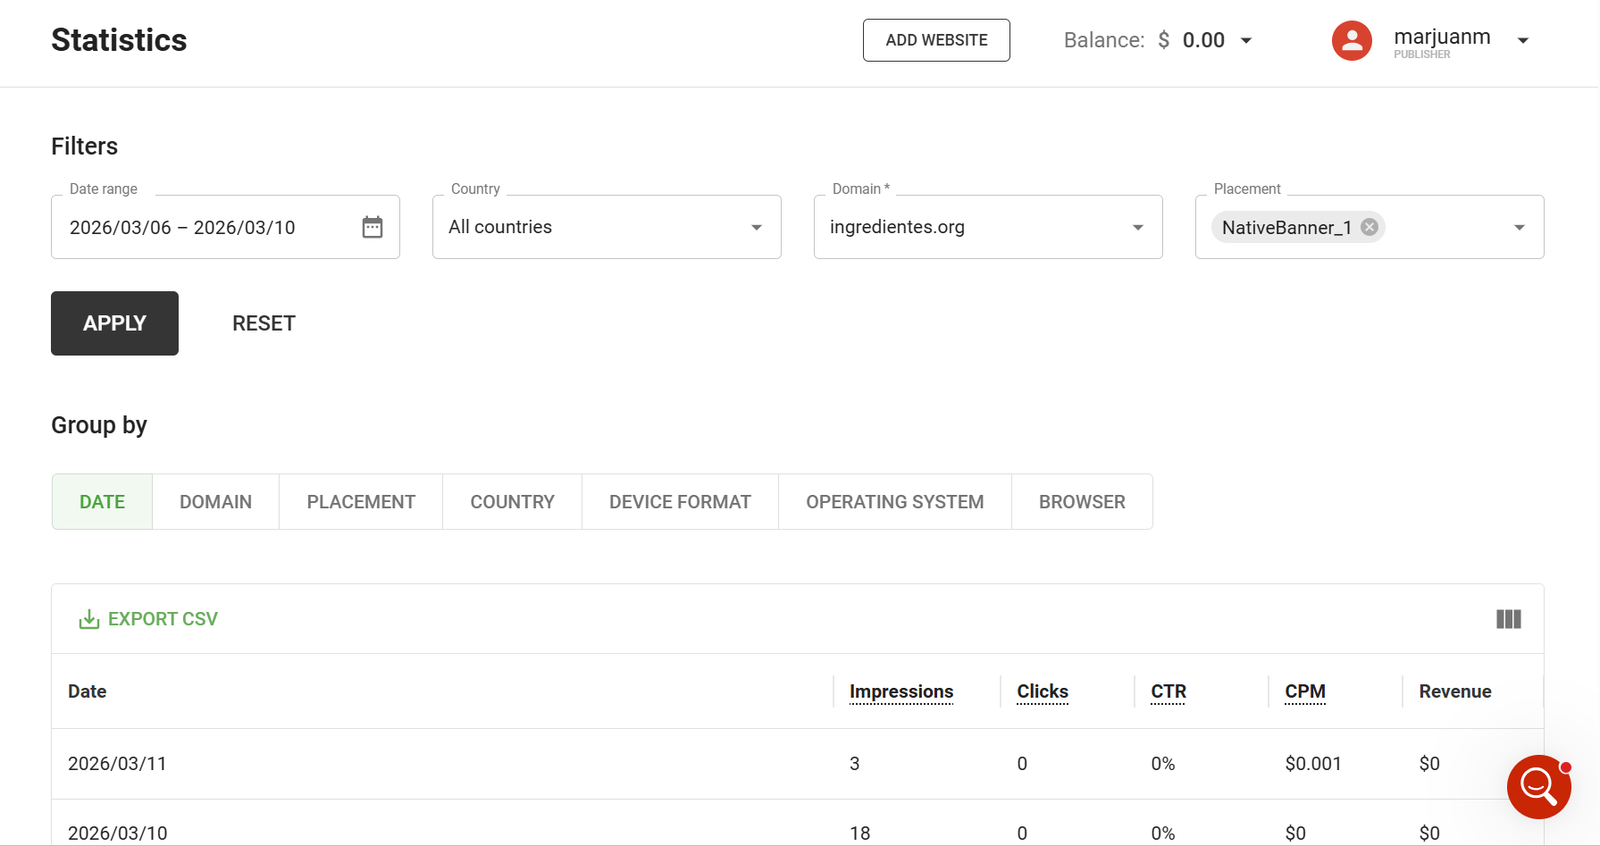Group results by Device Format
Image resolution: width=1600 pixels, height=846 pixels.
point(680,502)
